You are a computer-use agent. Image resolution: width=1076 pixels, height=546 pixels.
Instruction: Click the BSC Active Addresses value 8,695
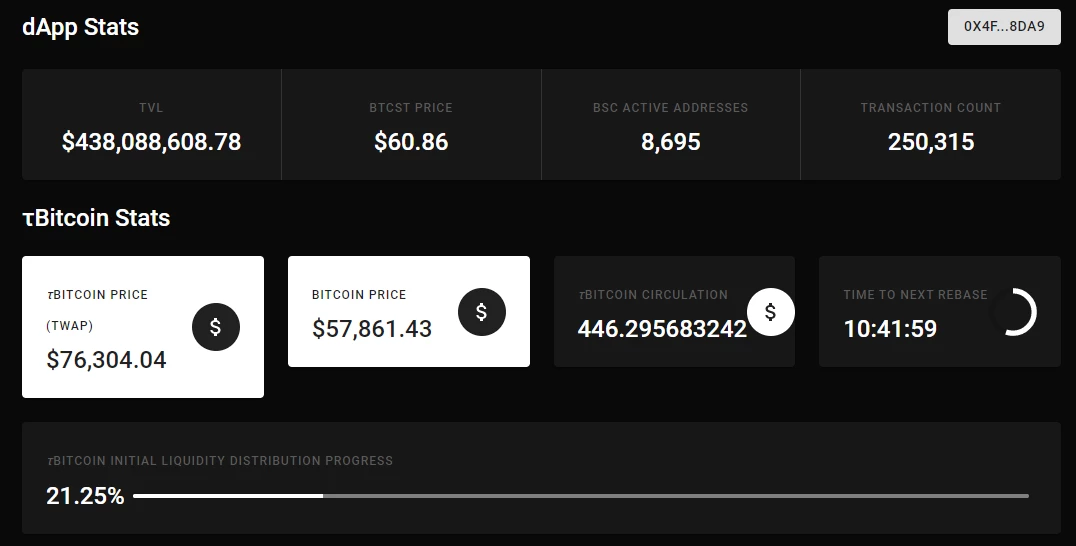pyautogui.click(x=670, y=142)
